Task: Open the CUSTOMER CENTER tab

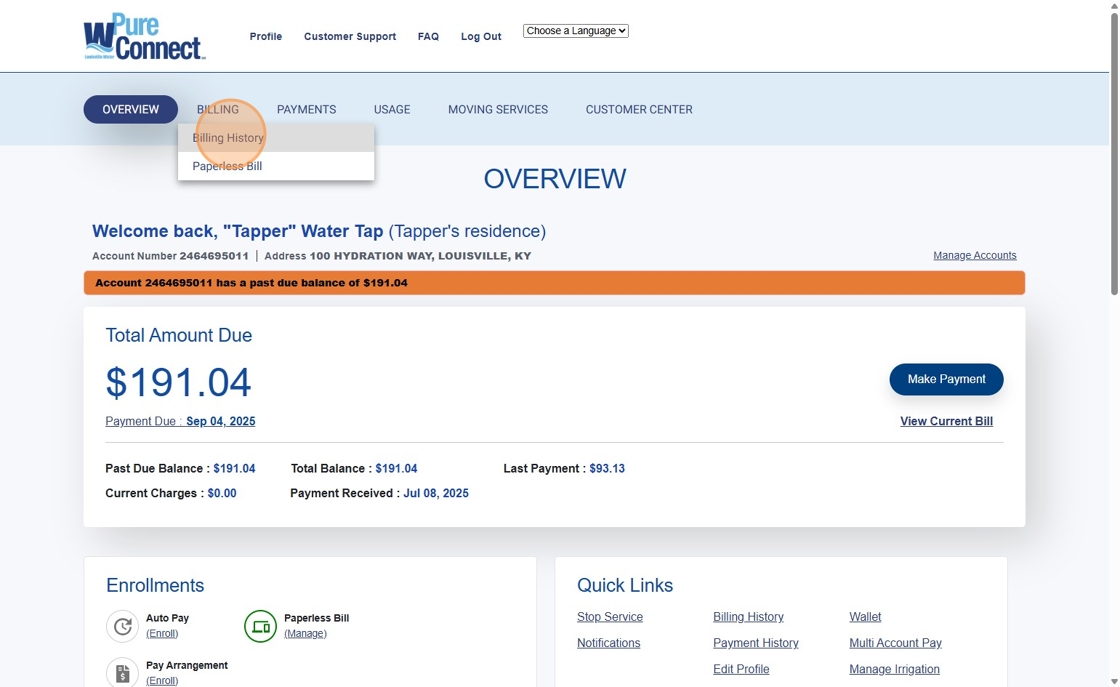Action: (639, 109)
